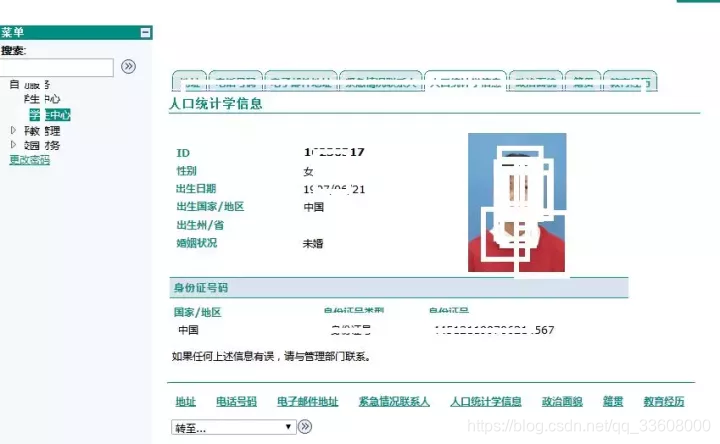This screenshot has width=720, height=444.
Task: Open the 籍贯 link at bottom
Action: (x=613, y=402)
